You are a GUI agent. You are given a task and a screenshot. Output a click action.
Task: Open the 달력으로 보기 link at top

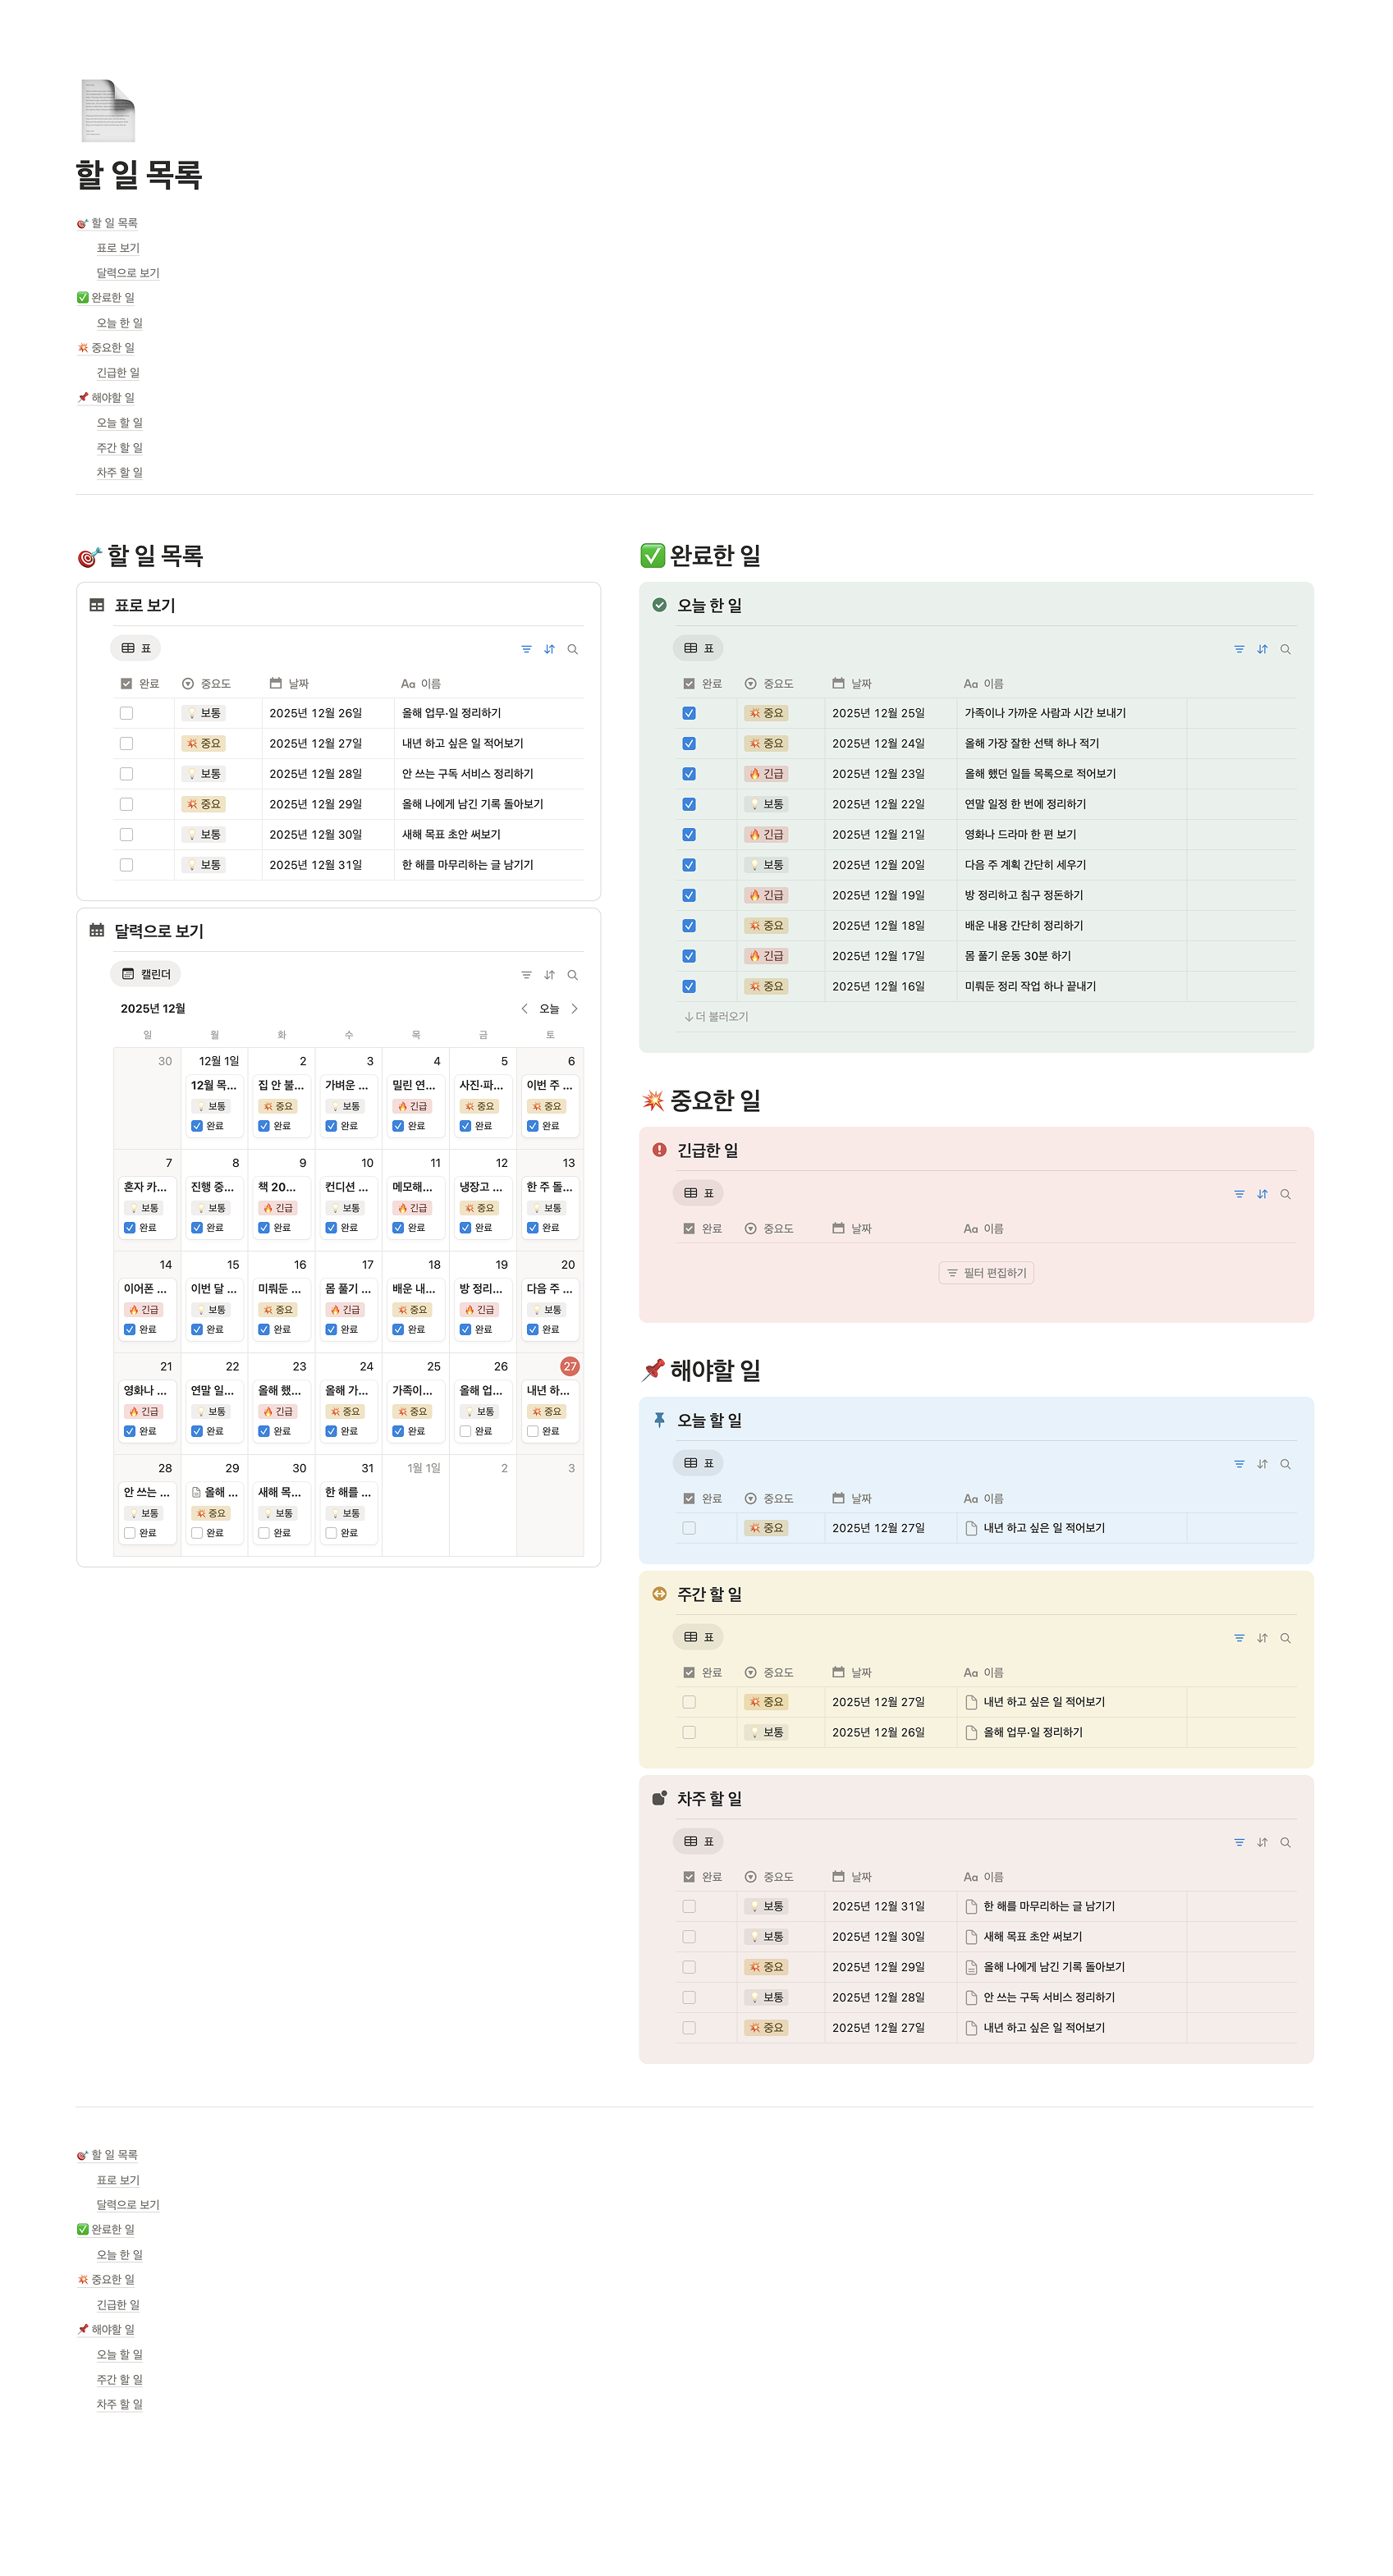(x=127, y=273)
